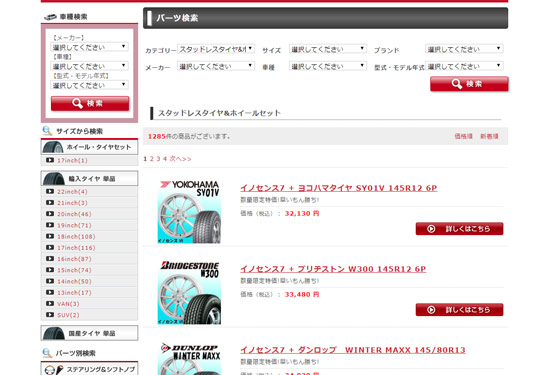Open the メーカー dropdown in parts search
The height and width of the screenshot is (375, 550).
click(216, 66)
